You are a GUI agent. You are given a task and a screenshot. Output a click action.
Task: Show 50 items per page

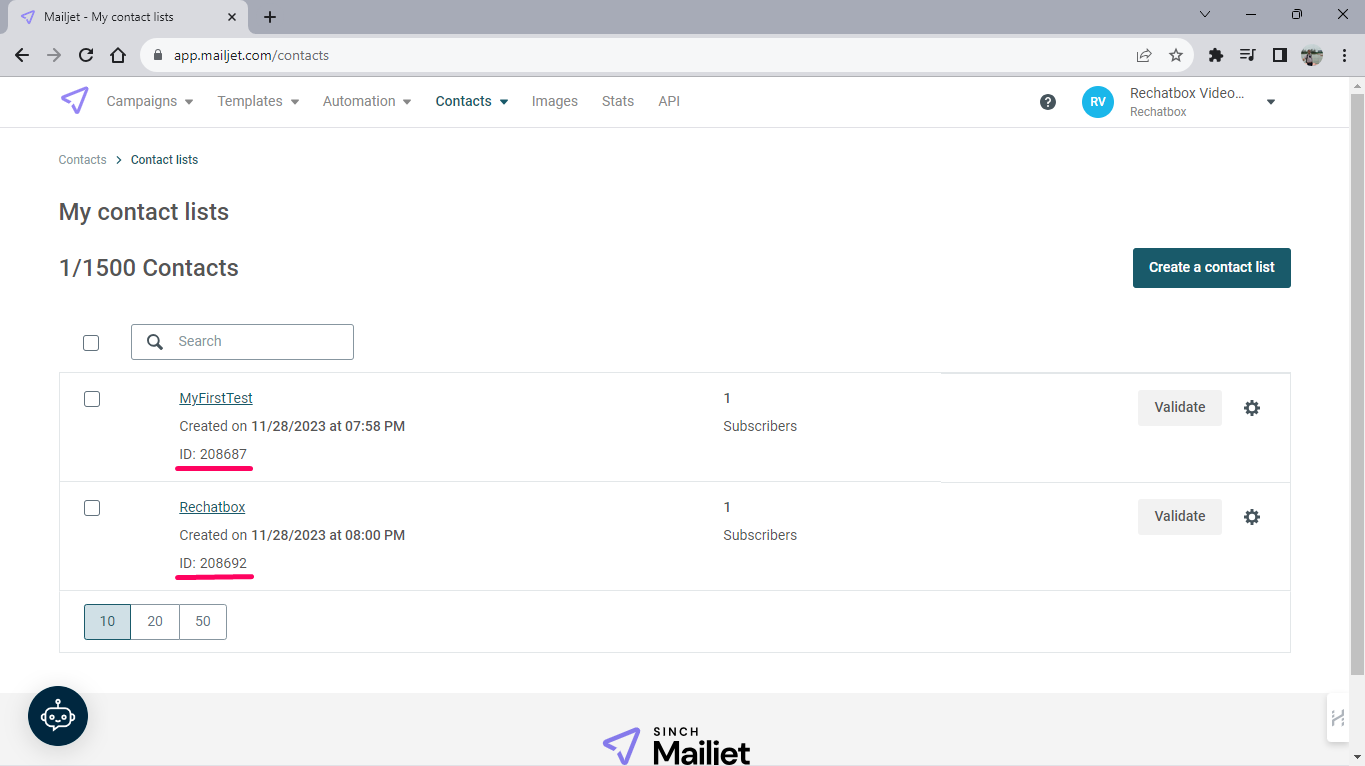203,621
